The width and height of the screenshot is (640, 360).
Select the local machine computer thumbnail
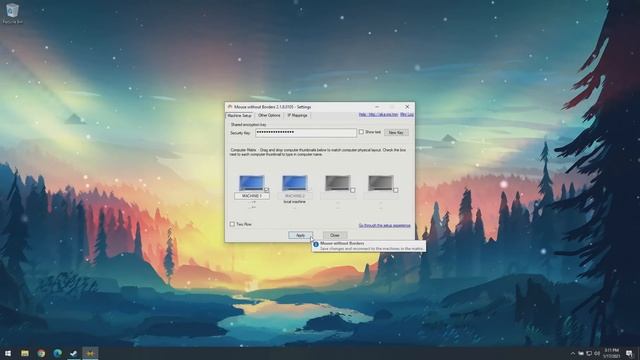click(x=295, y=183)
